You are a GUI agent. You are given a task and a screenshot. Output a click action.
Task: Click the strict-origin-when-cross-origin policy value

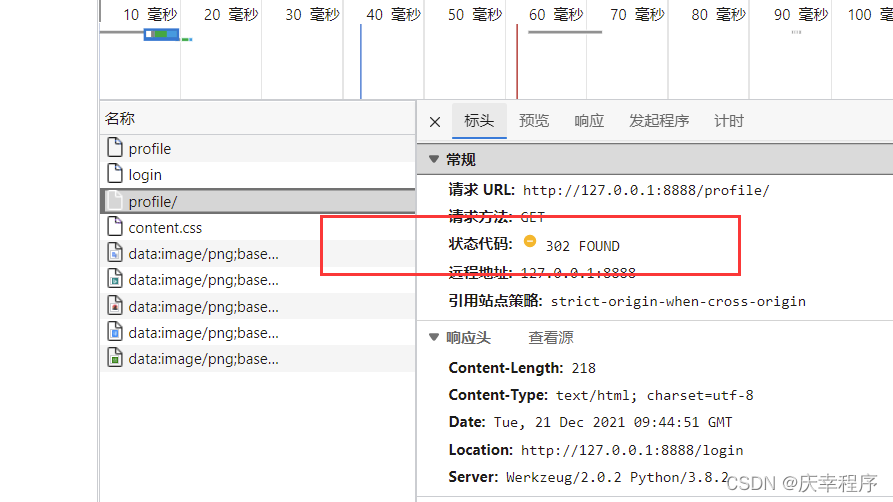[678, 301]
